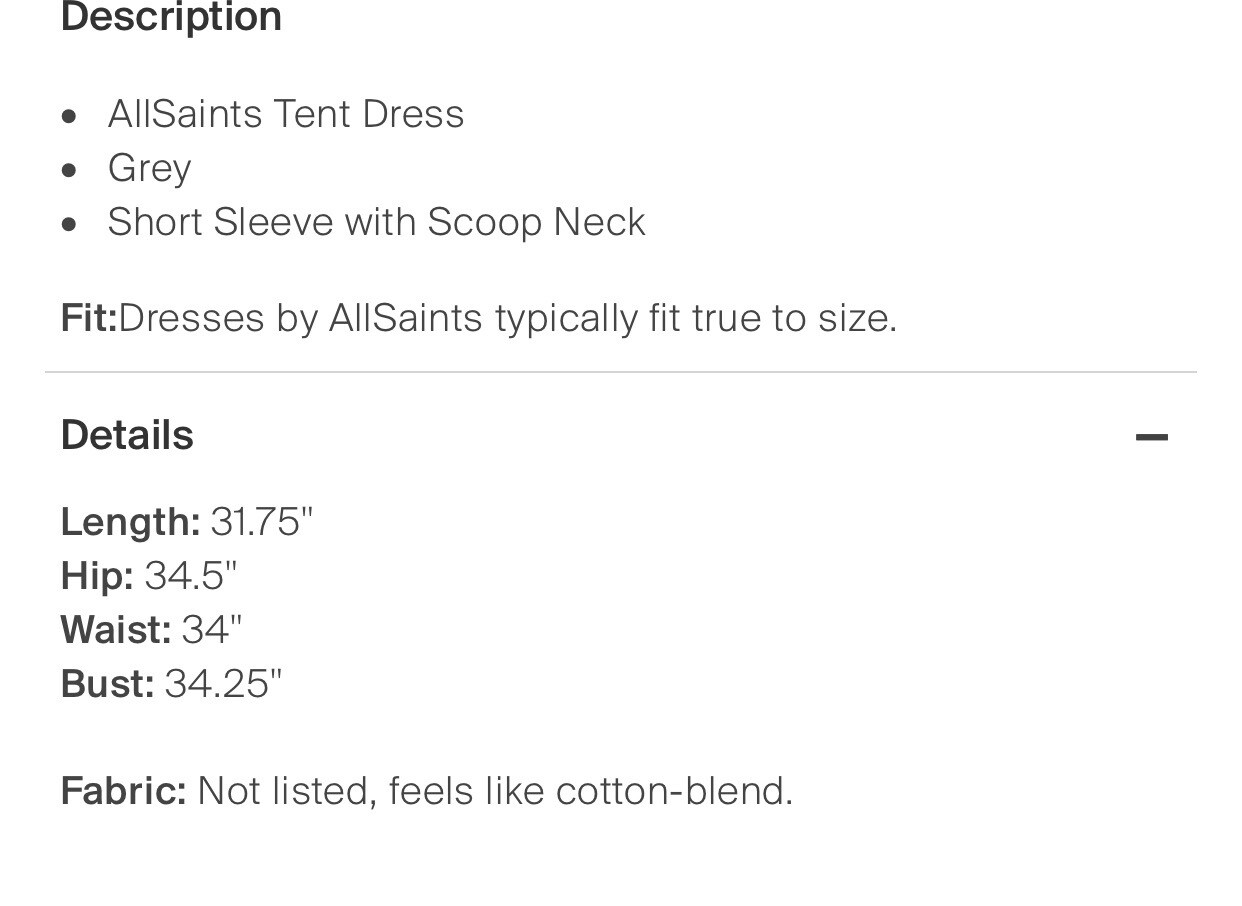Select the AllSaints Tent Dress bullet item
Image resolution: width=1242 pixels, height=906 pixels.
[286, 113]
